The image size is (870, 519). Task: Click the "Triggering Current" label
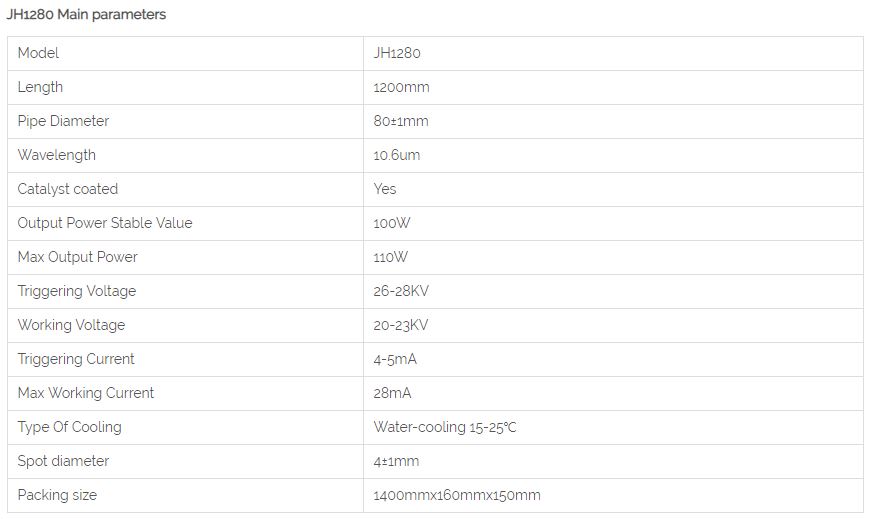[76, 359]
